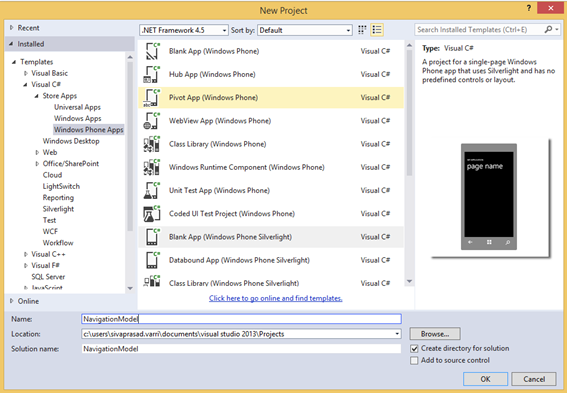
Task: Select Blank App (Windows Phone Silverlight) row text
Action: (x=230, y=237)
